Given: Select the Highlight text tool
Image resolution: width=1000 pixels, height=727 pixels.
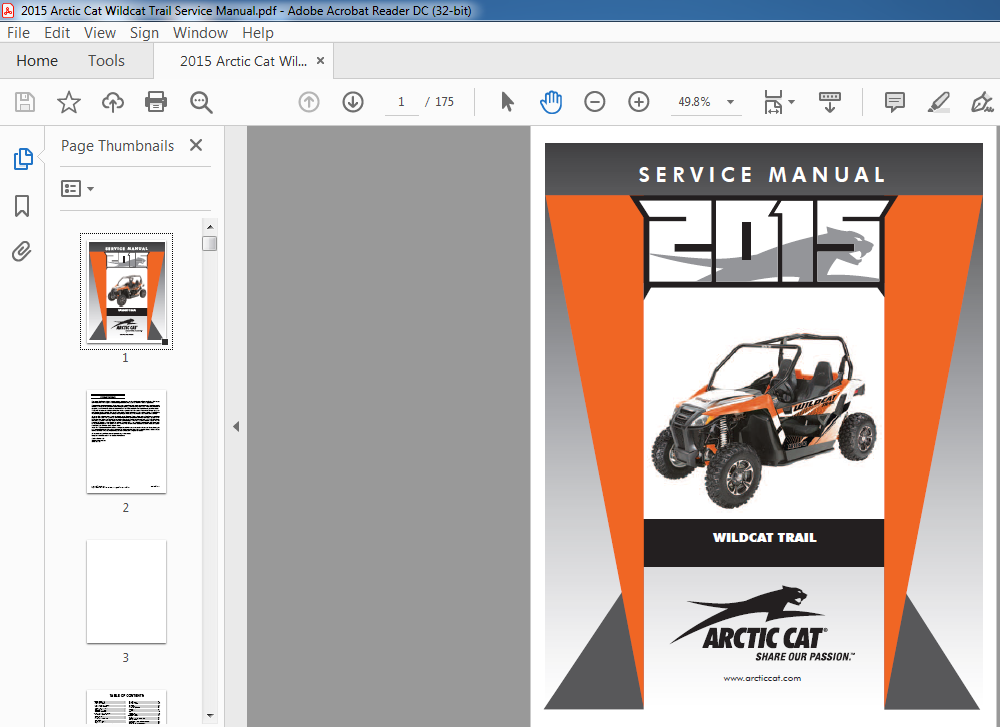Looking at the screenshot, I should [939, 102].
